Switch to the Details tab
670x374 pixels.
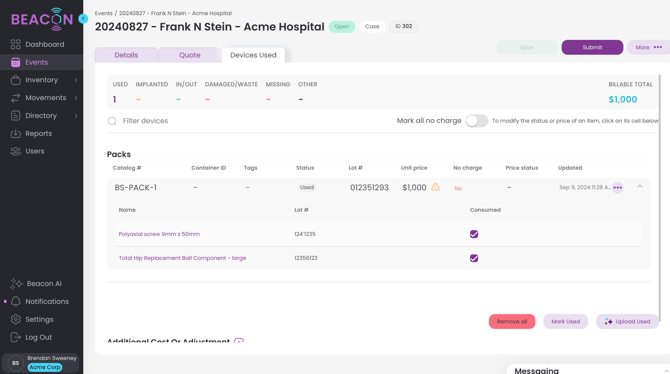coord(126,55)
